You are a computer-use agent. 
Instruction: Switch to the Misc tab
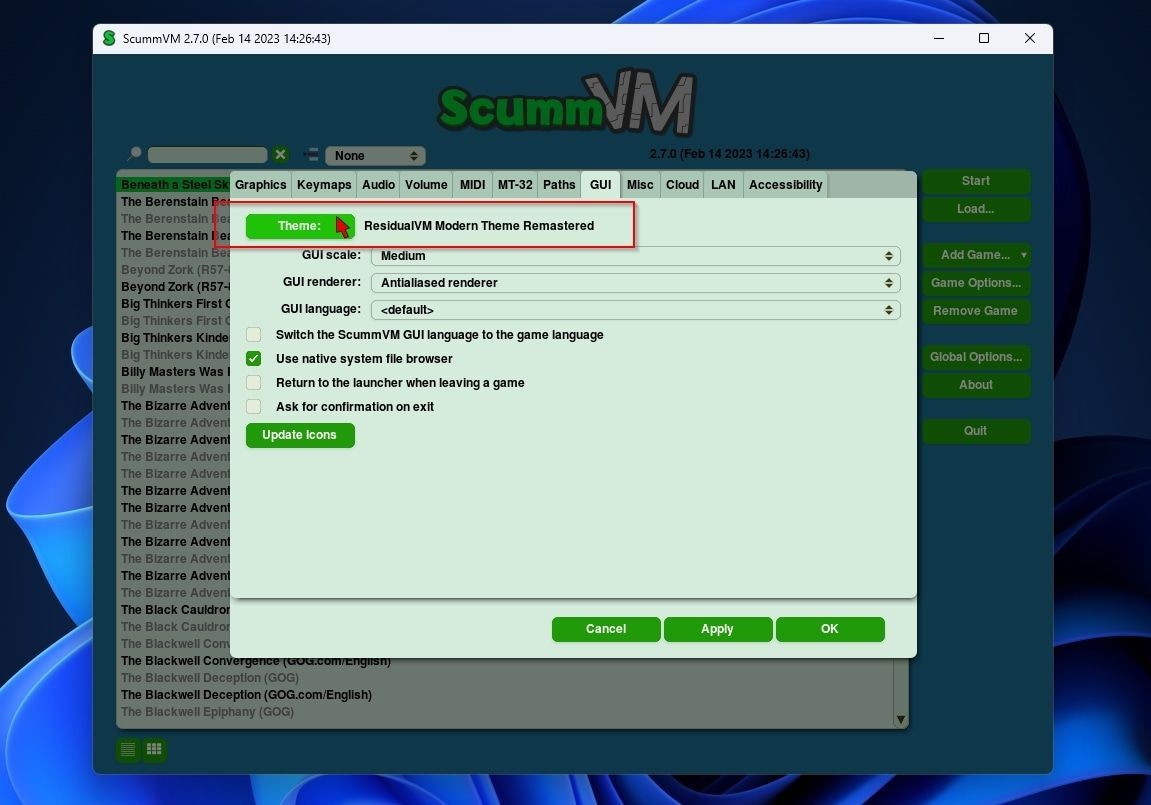(x=639, y=185)
